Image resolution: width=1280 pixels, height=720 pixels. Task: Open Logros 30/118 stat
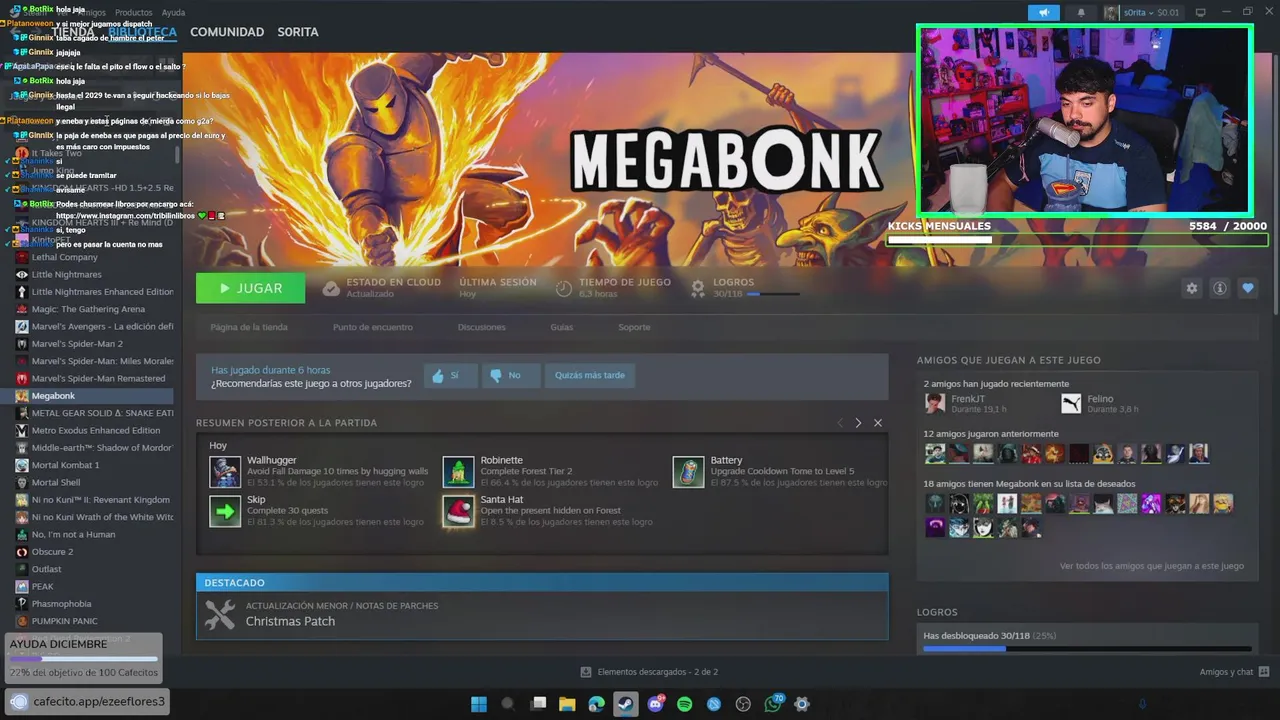tap(745, 288)
